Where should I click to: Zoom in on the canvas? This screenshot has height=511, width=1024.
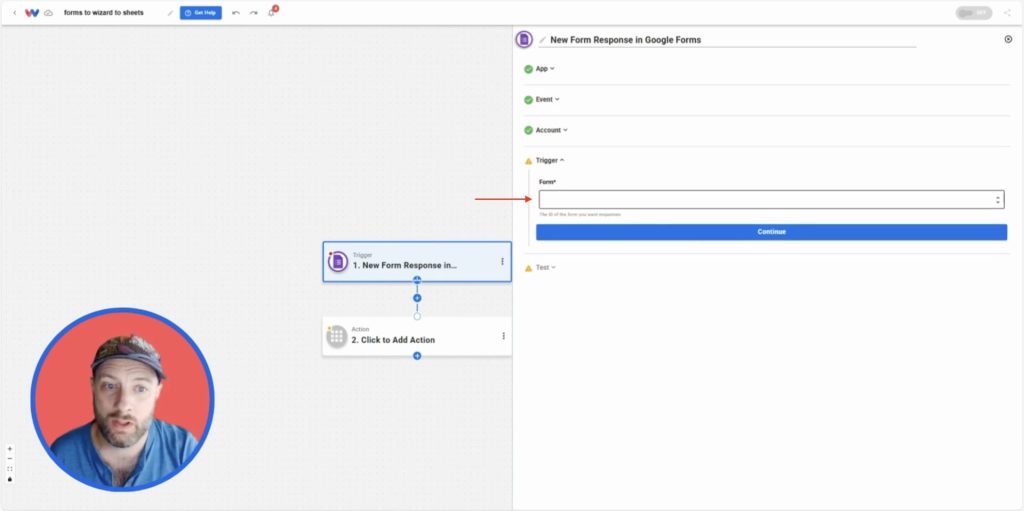[10, 449]
